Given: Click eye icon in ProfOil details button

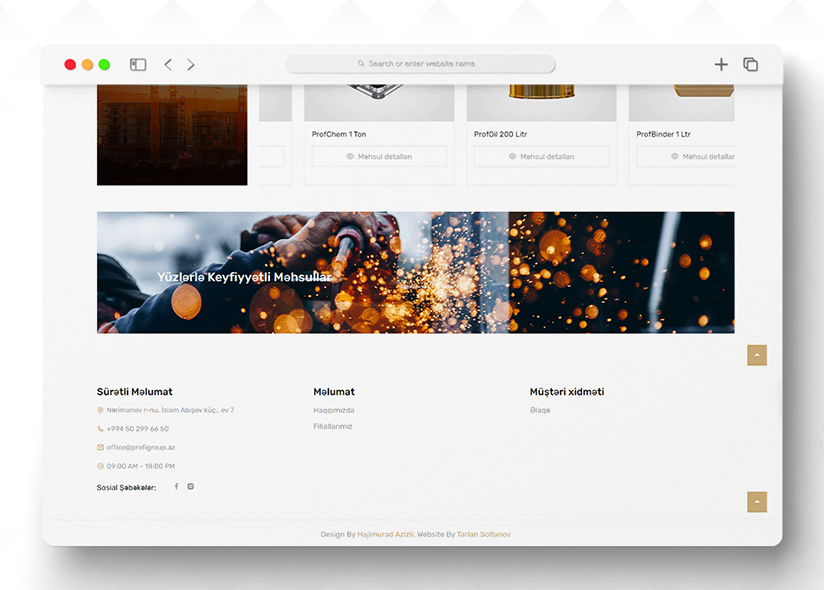Looking at the screenshot, I should tap(512, 157).
